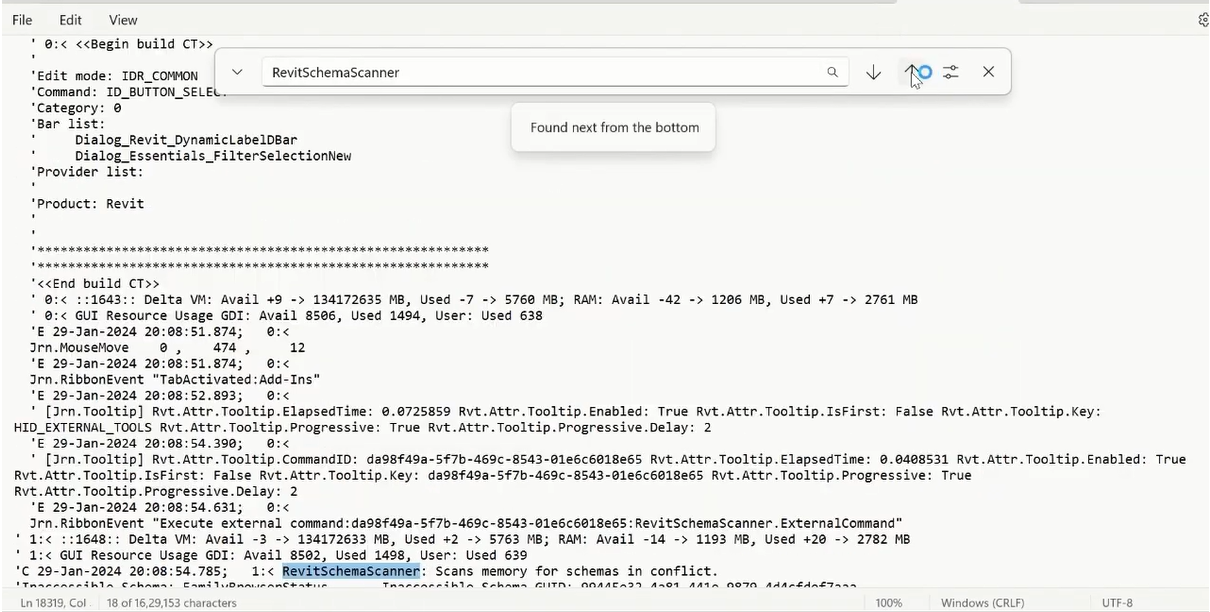1210x612 pixels.
Task: Open the View menu
Action: point(123,20)
